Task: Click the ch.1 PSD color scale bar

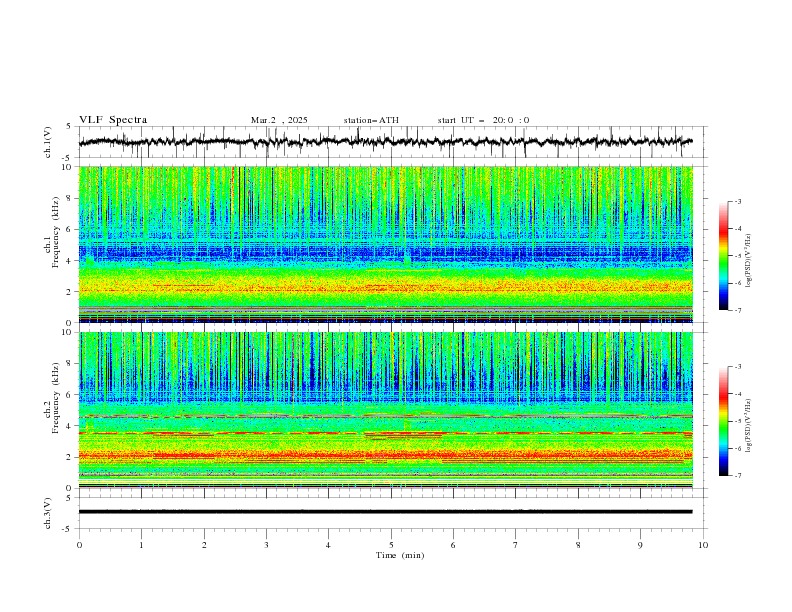Action: (723, 256)
